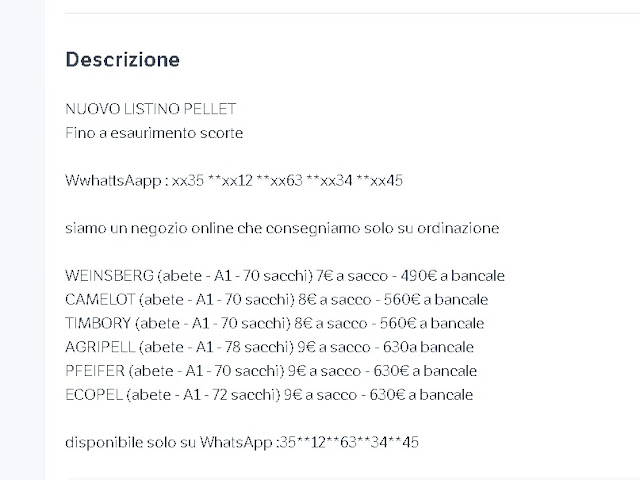This screenshot has height=480, width=640.
Task: Click the horizontal divider above Descrizione
Action: tap(352, 13)
